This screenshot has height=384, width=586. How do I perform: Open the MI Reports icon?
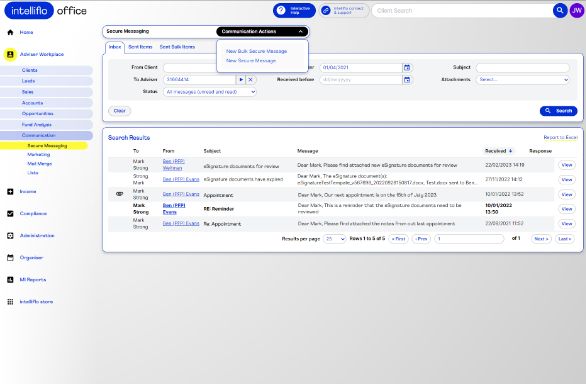tap(10, 280)
